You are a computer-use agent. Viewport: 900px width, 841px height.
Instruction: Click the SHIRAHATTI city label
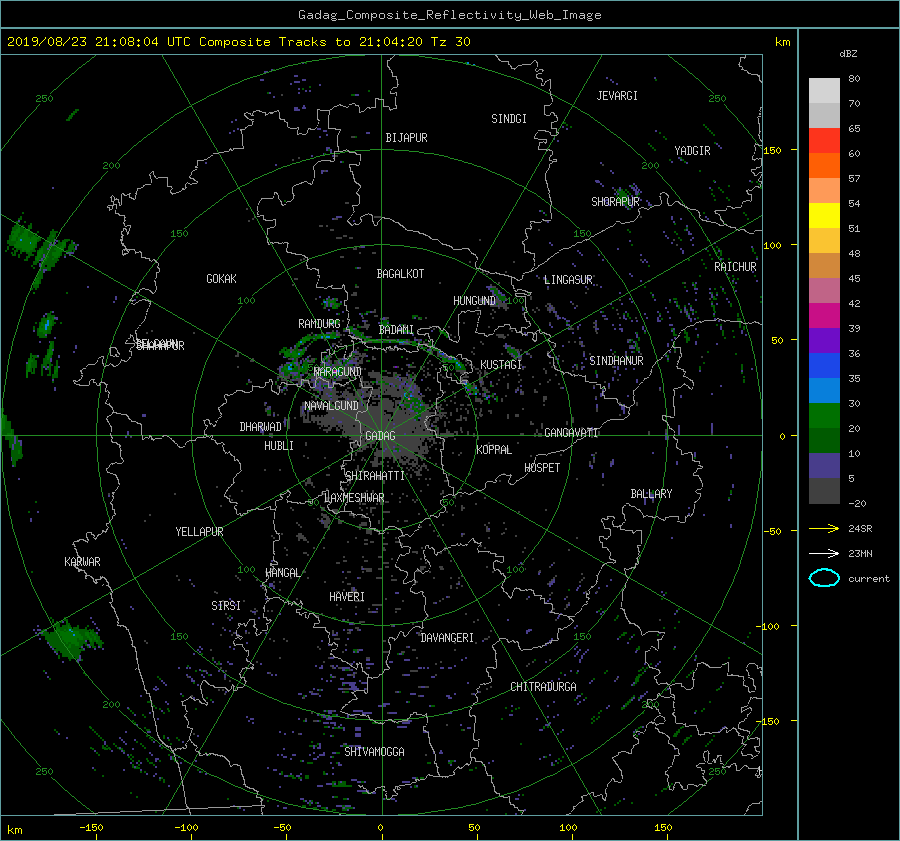coord(375,475)
